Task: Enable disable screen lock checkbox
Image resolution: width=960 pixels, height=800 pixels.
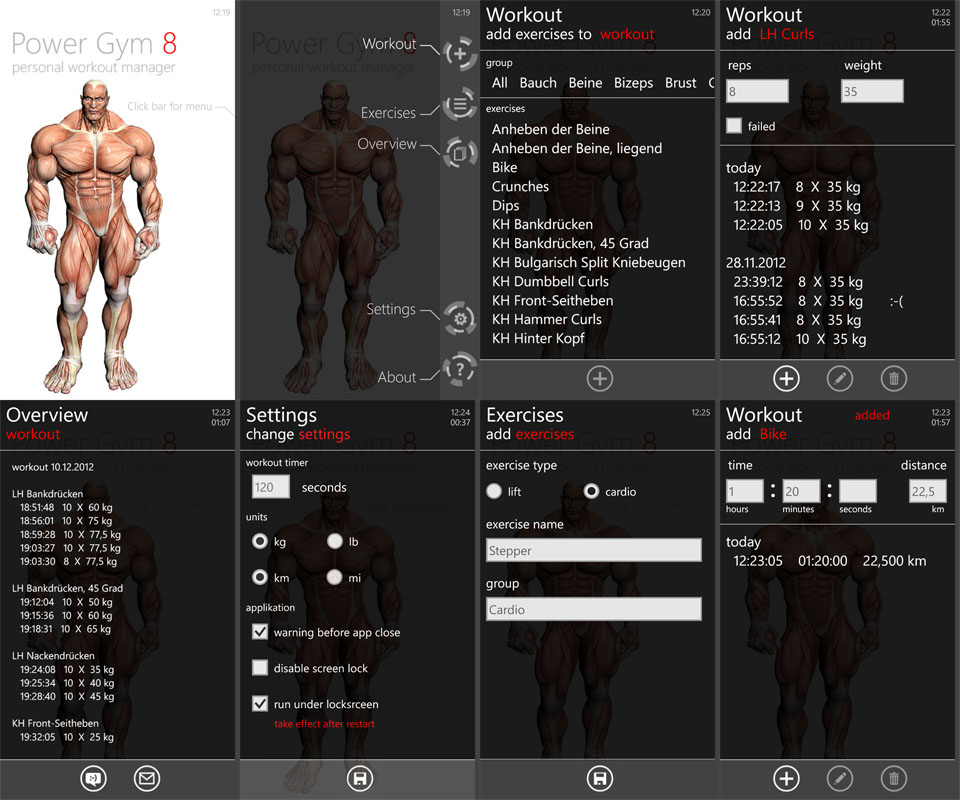Action: point(260,668)
